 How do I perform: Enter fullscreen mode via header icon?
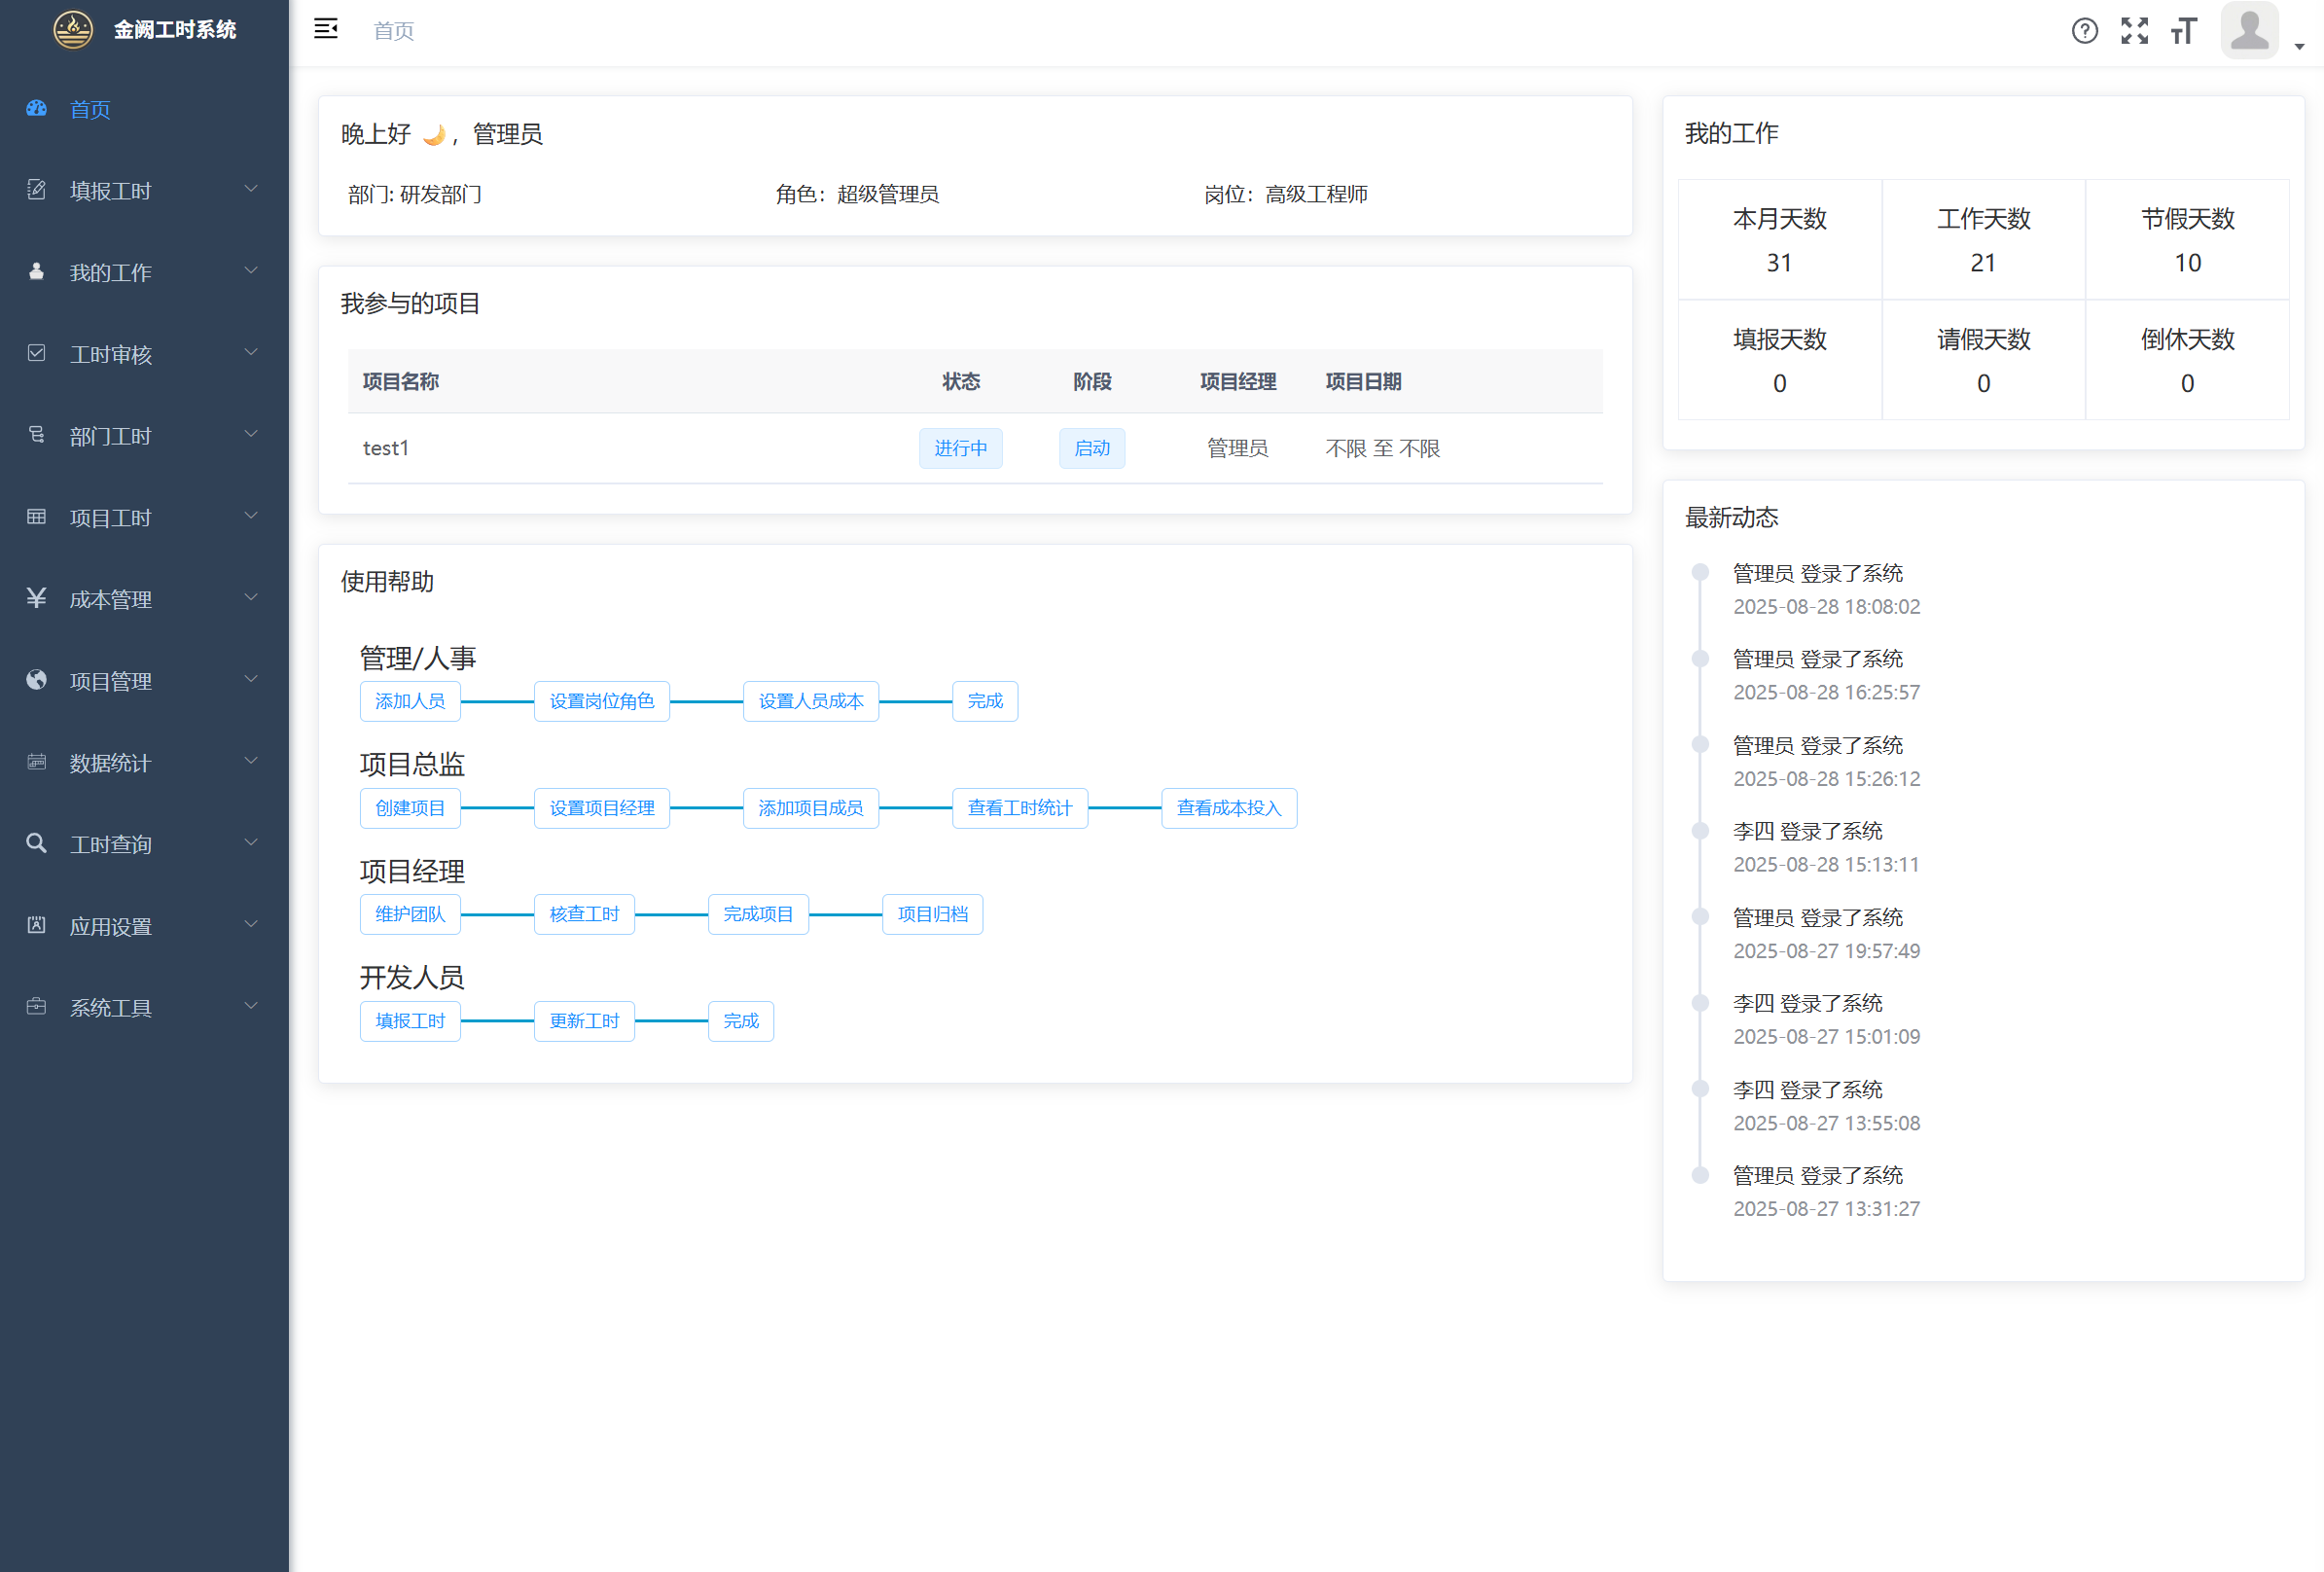tap(2134, 31)
